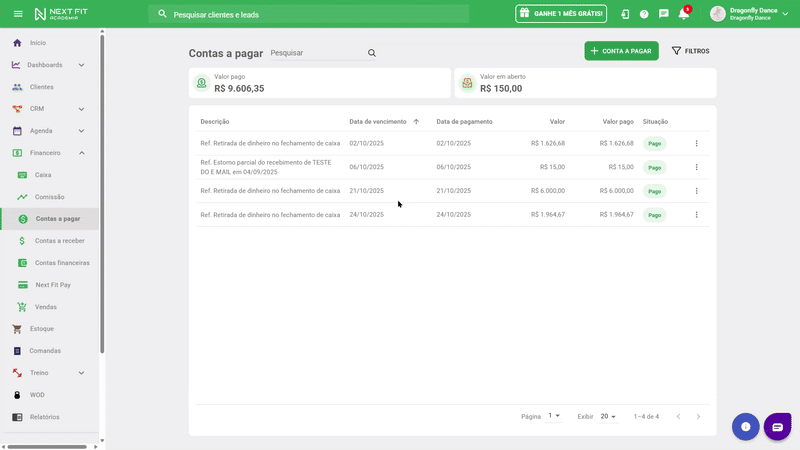Click Ref. Estorno parcial row description
The height and width of the screenshot is (450, 800).
(265, 167)
